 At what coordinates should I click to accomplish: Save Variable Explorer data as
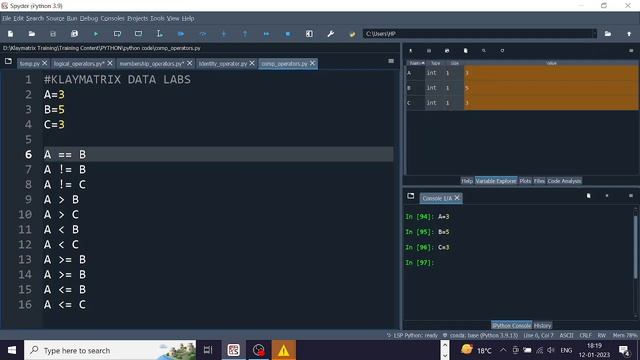pyautogui.click(x=447, y=51)
